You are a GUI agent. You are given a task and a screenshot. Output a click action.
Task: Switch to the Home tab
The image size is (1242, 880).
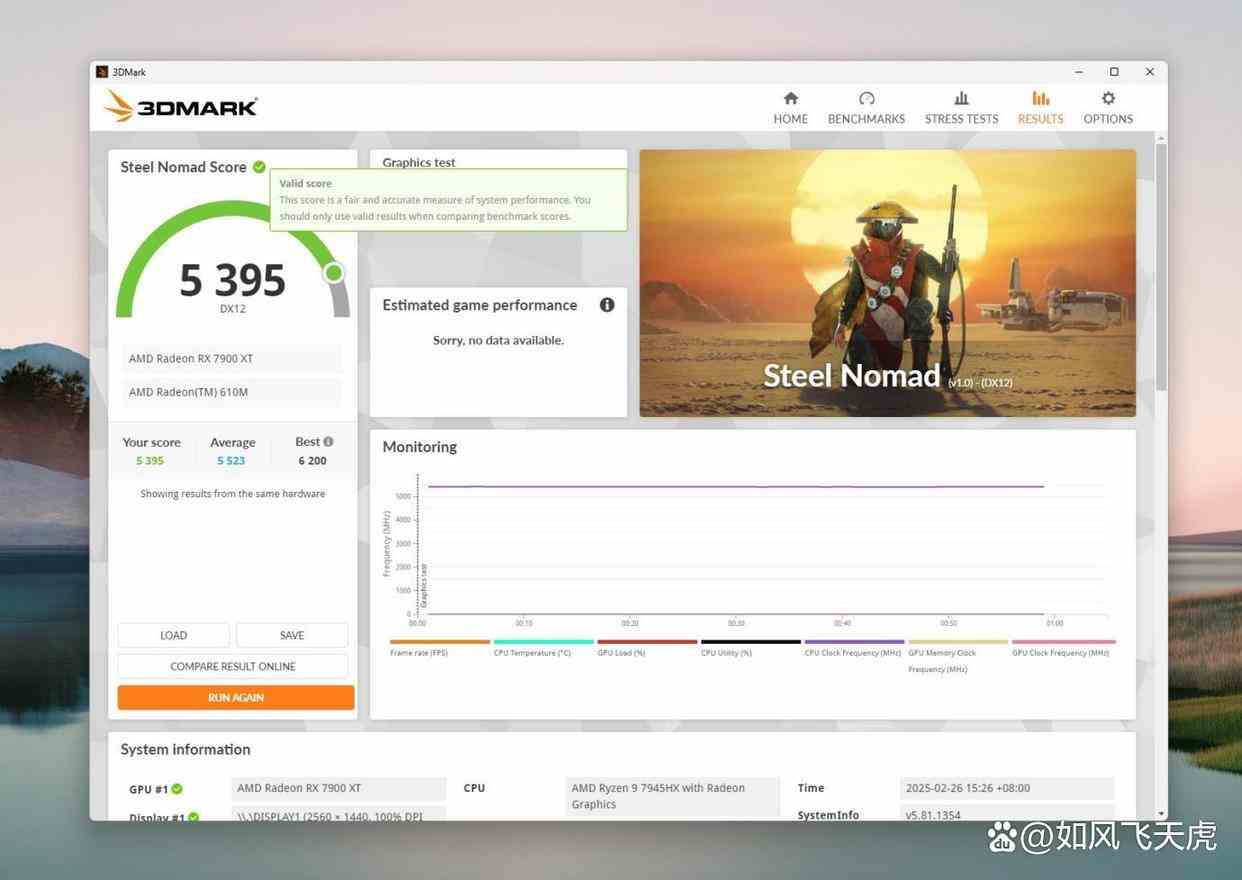tap(790, 98)
